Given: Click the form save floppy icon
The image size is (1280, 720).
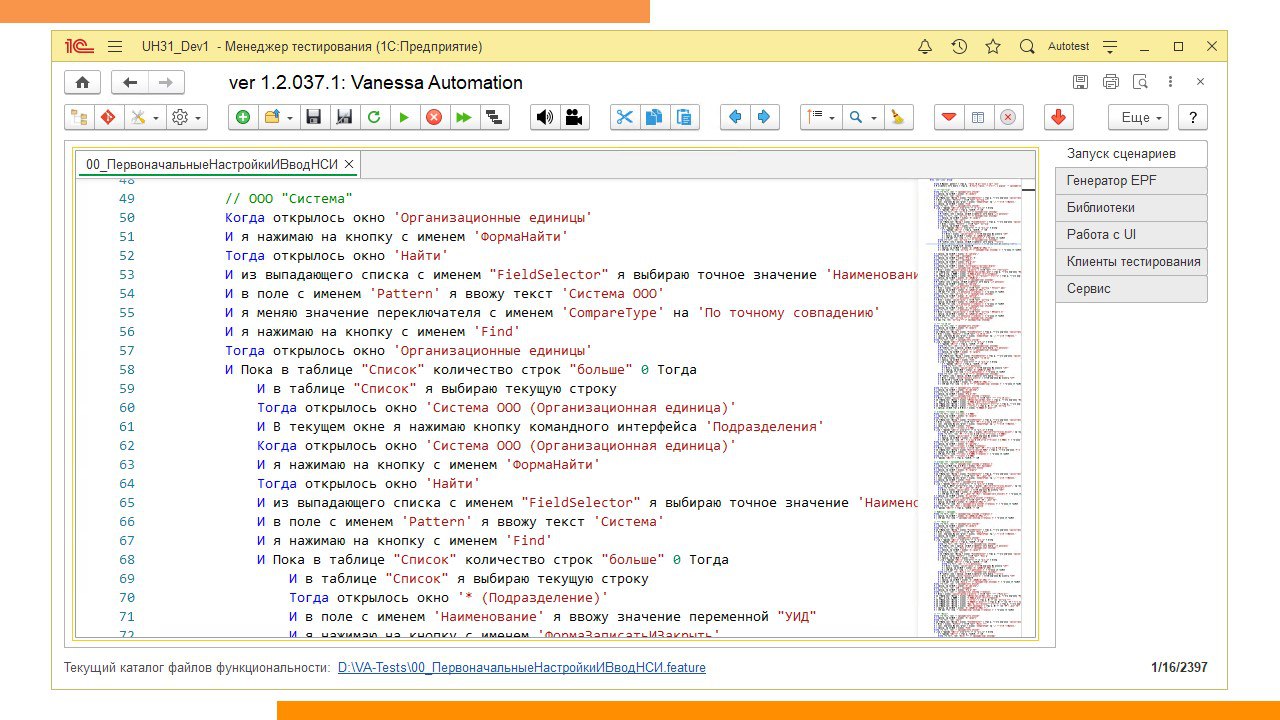Looking at the screenshot, I should click(x=1080, y=82).
